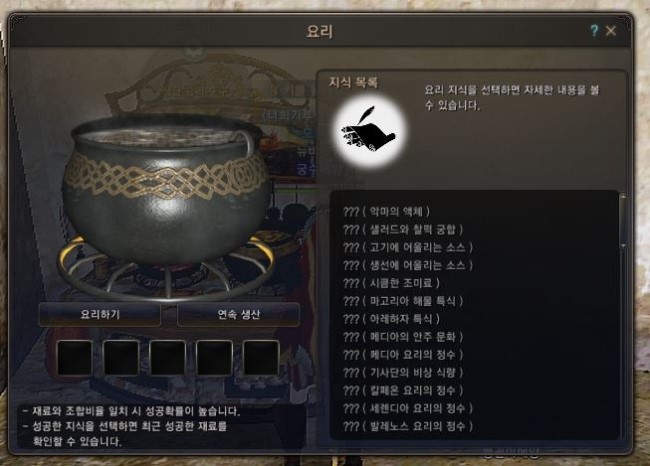This screenshot has height=466, width=650.
Task: Select the 시큼한 조미료 entry
Action: pyautogui.click(x=391, y=283)
